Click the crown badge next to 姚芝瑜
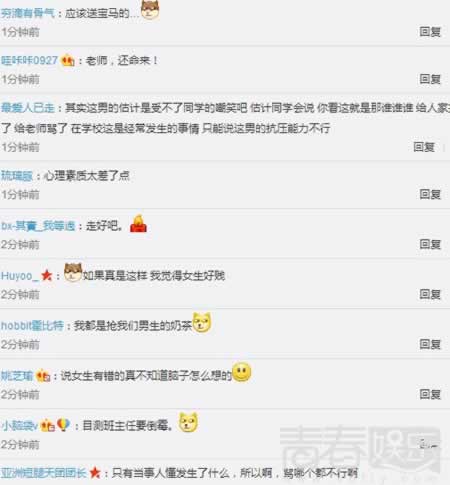 pos(43,376)
